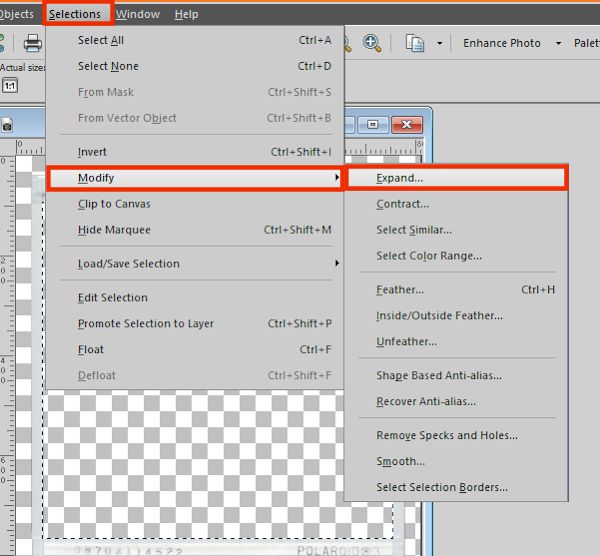Open Shape Based Anti-alias...
This screenshot has width=600, height=556.
[456, 375]
